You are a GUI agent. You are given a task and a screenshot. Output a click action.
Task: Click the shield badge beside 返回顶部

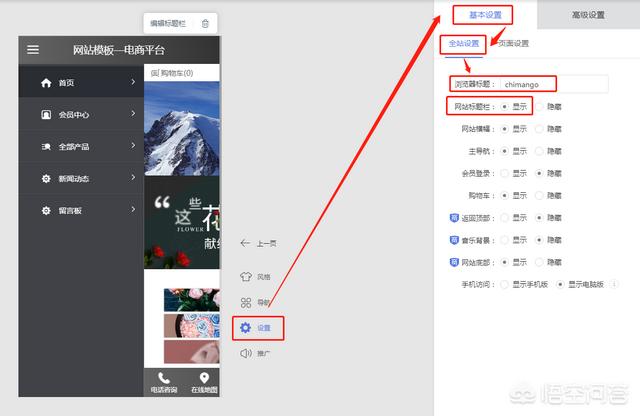pos(454,218)
